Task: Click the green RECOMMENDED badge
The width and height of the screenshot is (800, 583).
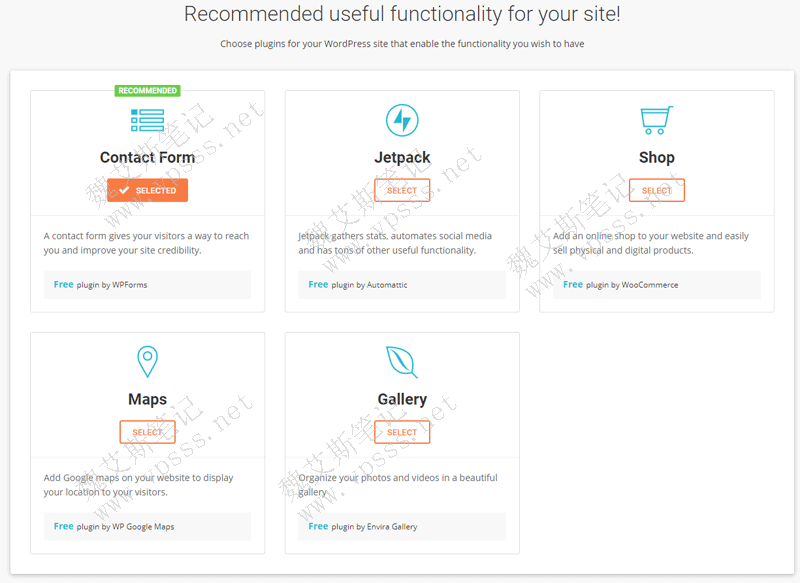Action: pyautogui.click(x=147, y=91)
